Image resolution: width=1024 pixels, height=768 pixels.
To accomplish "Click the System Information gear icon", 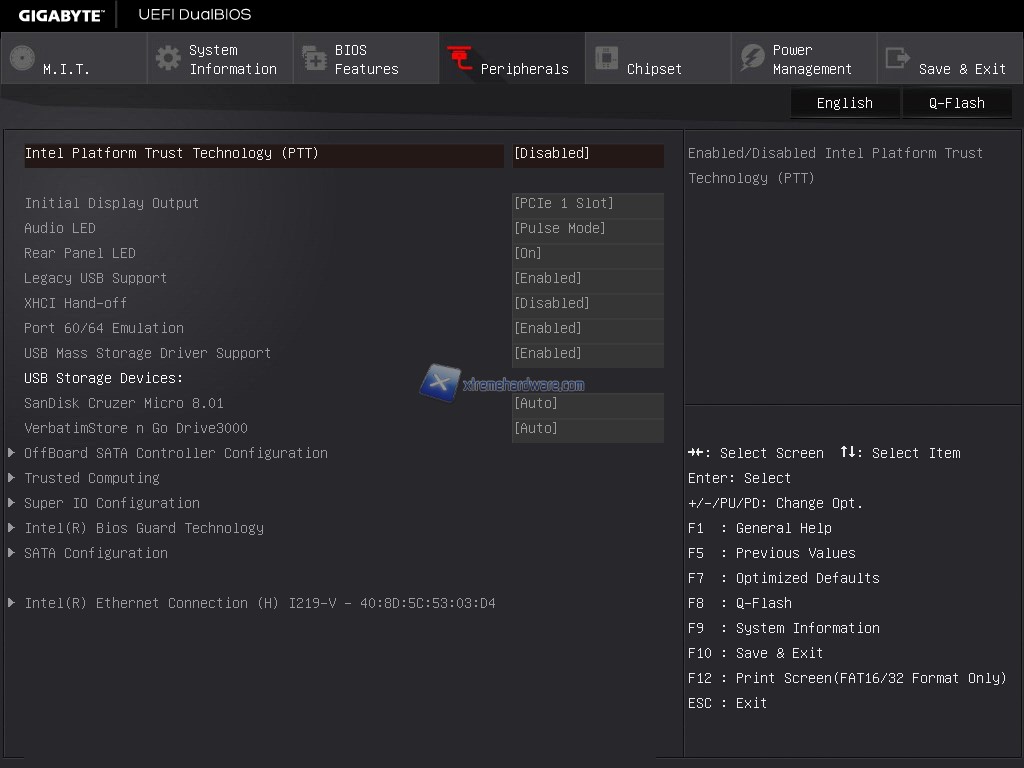I will (168, 58).
